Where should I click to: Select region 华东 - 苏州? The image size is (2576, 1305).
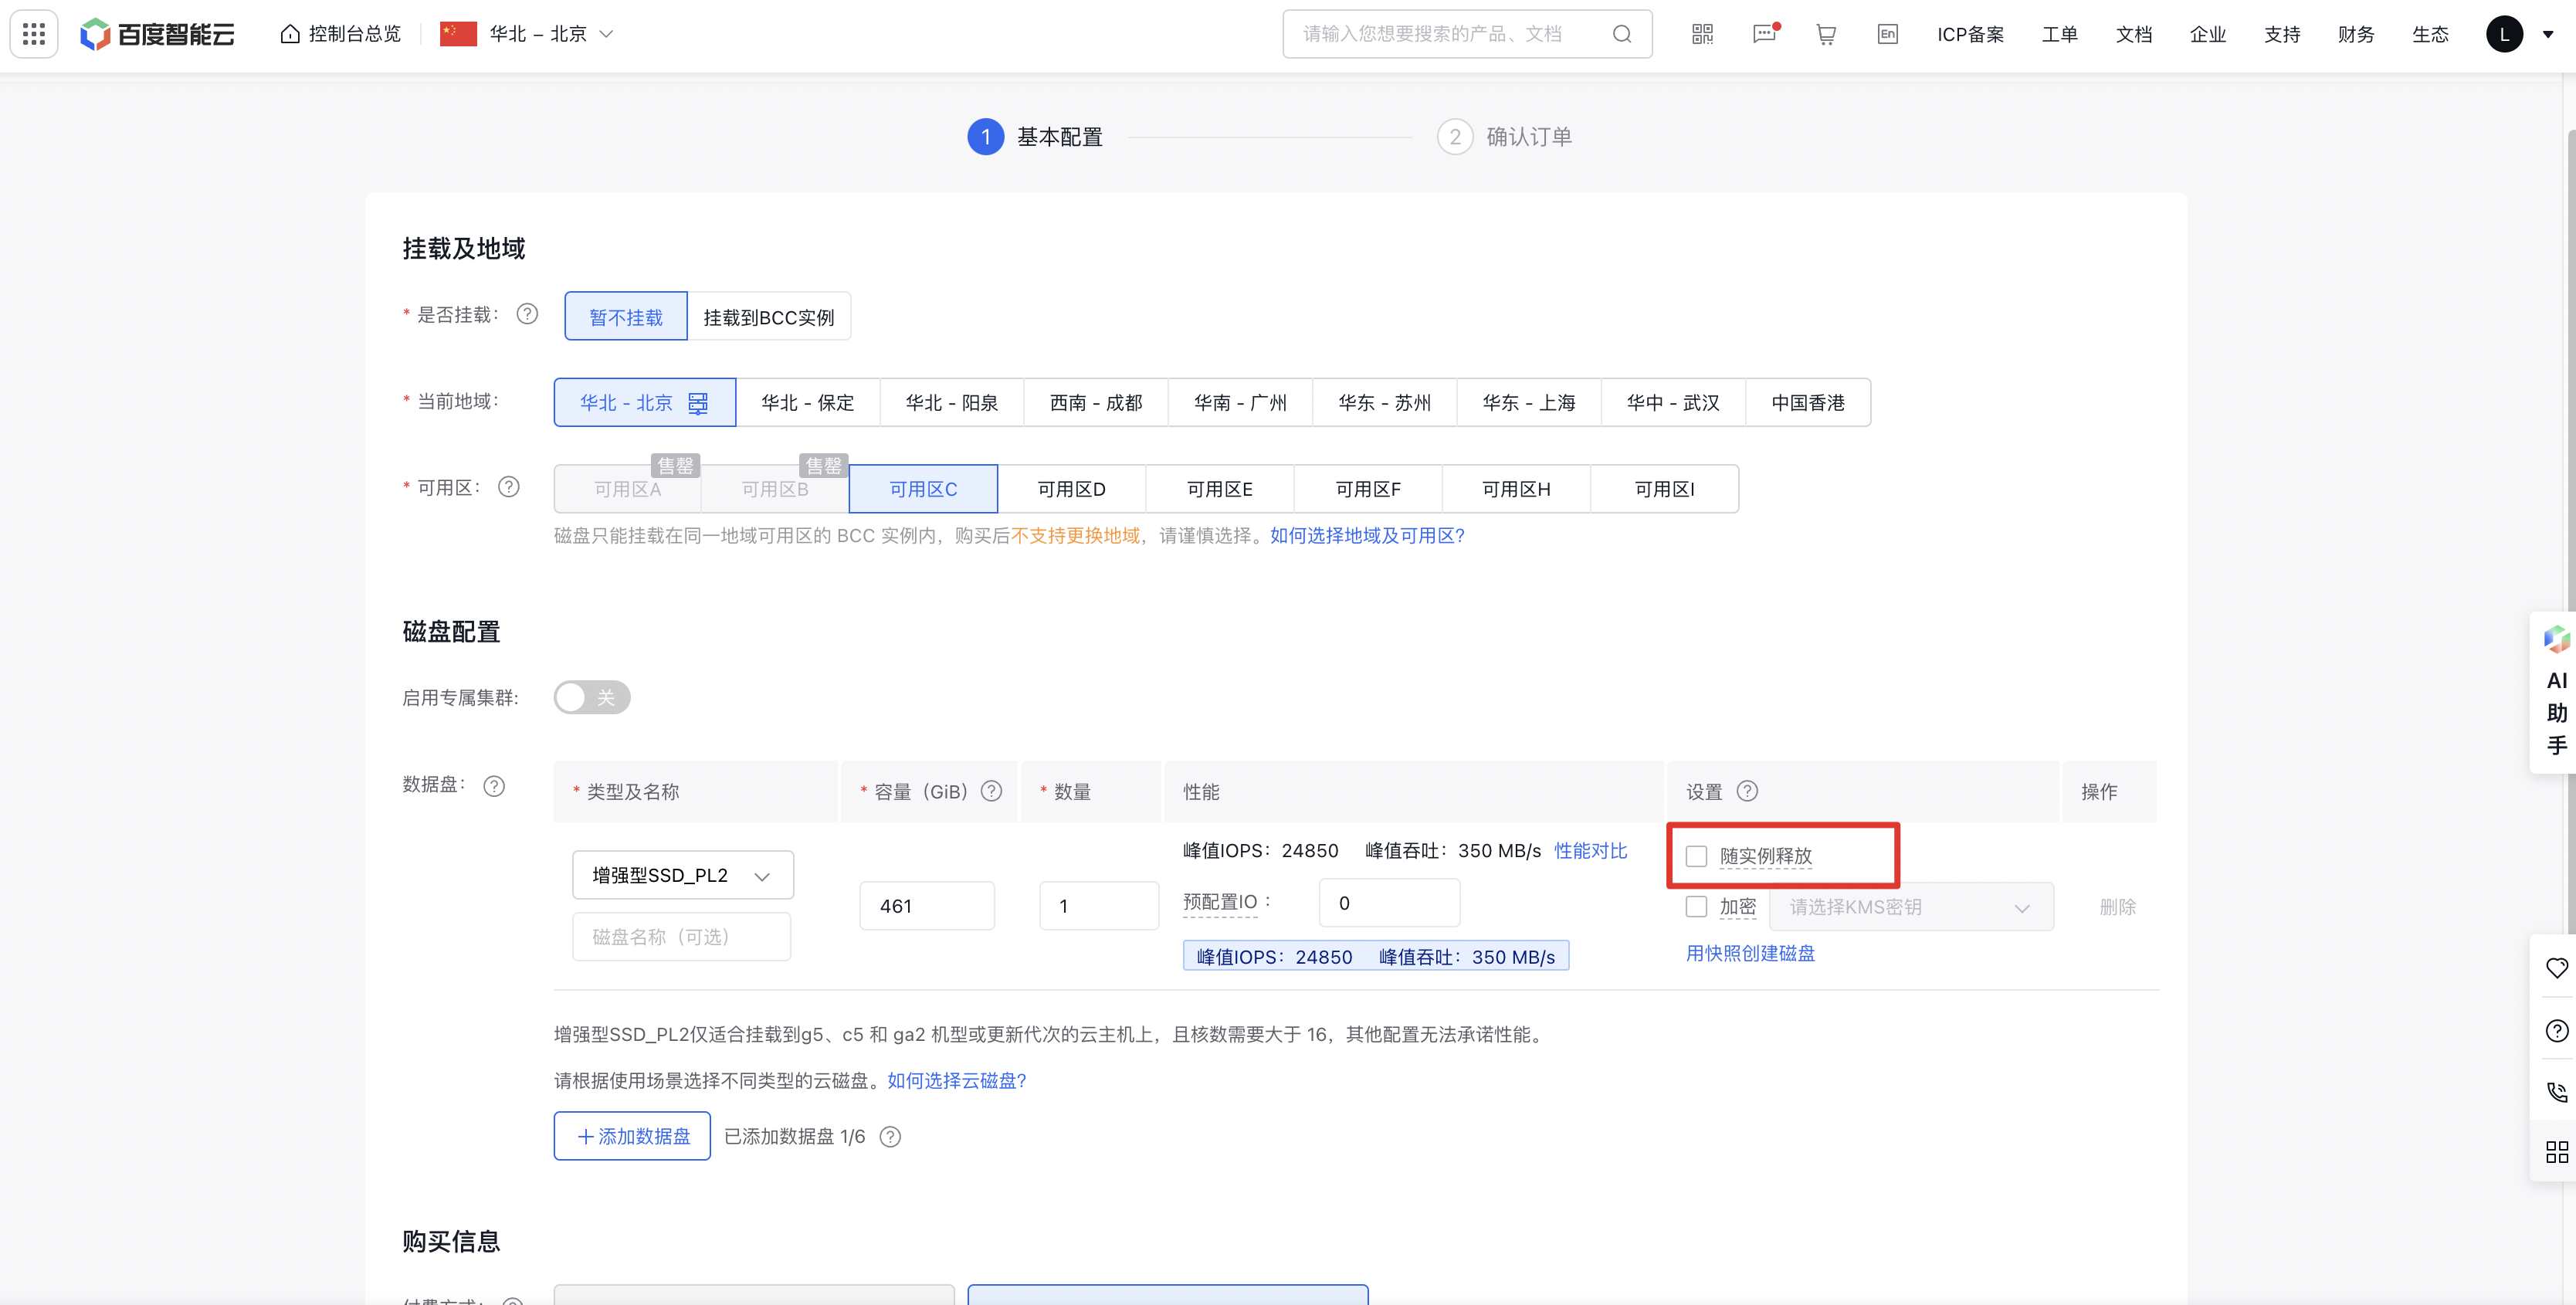[1384, 403]
